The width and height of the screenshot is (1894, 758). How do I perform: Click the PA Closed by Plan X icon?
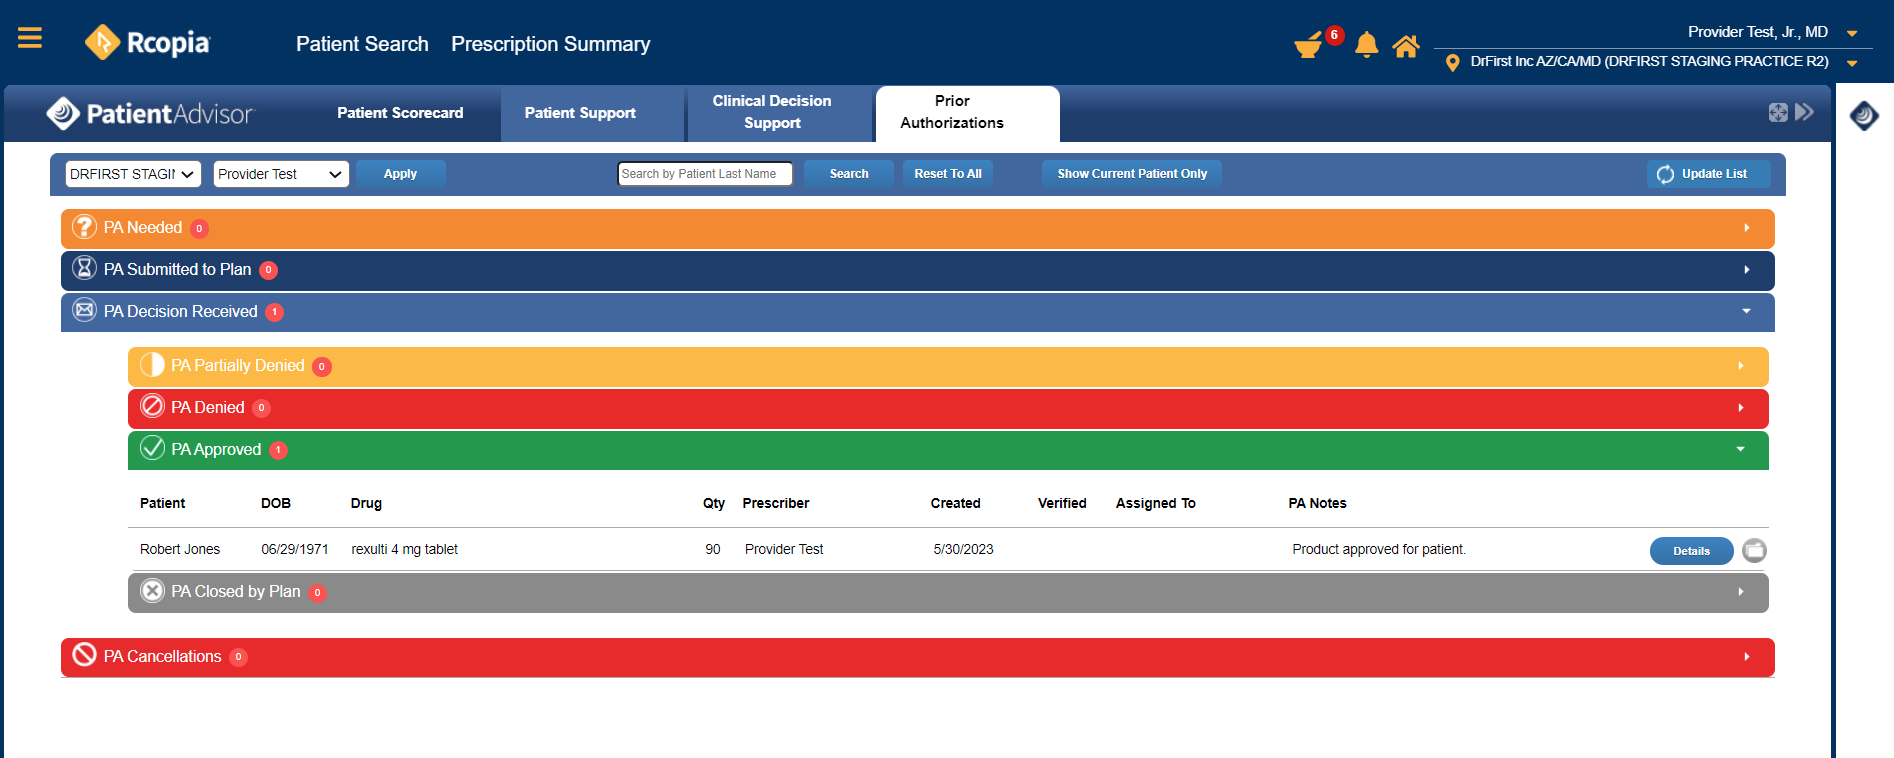pyautogui.click(x=152, y=591)
